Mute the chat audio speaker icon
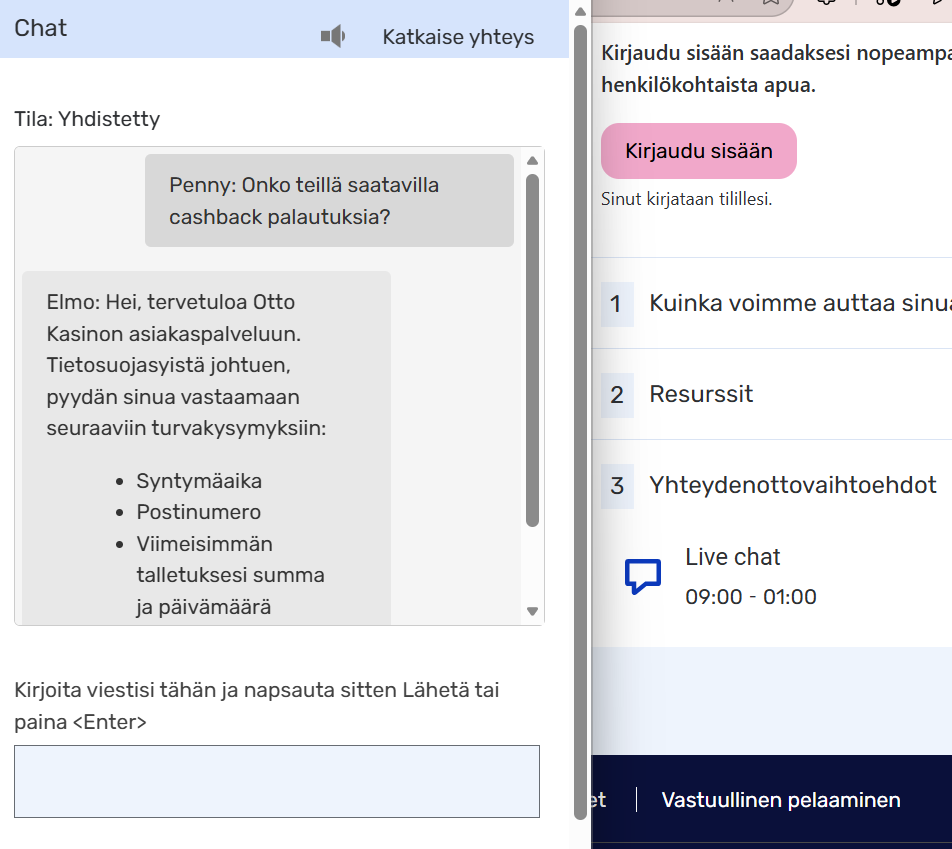Viewport: 952px width, 849px height. 332,35
